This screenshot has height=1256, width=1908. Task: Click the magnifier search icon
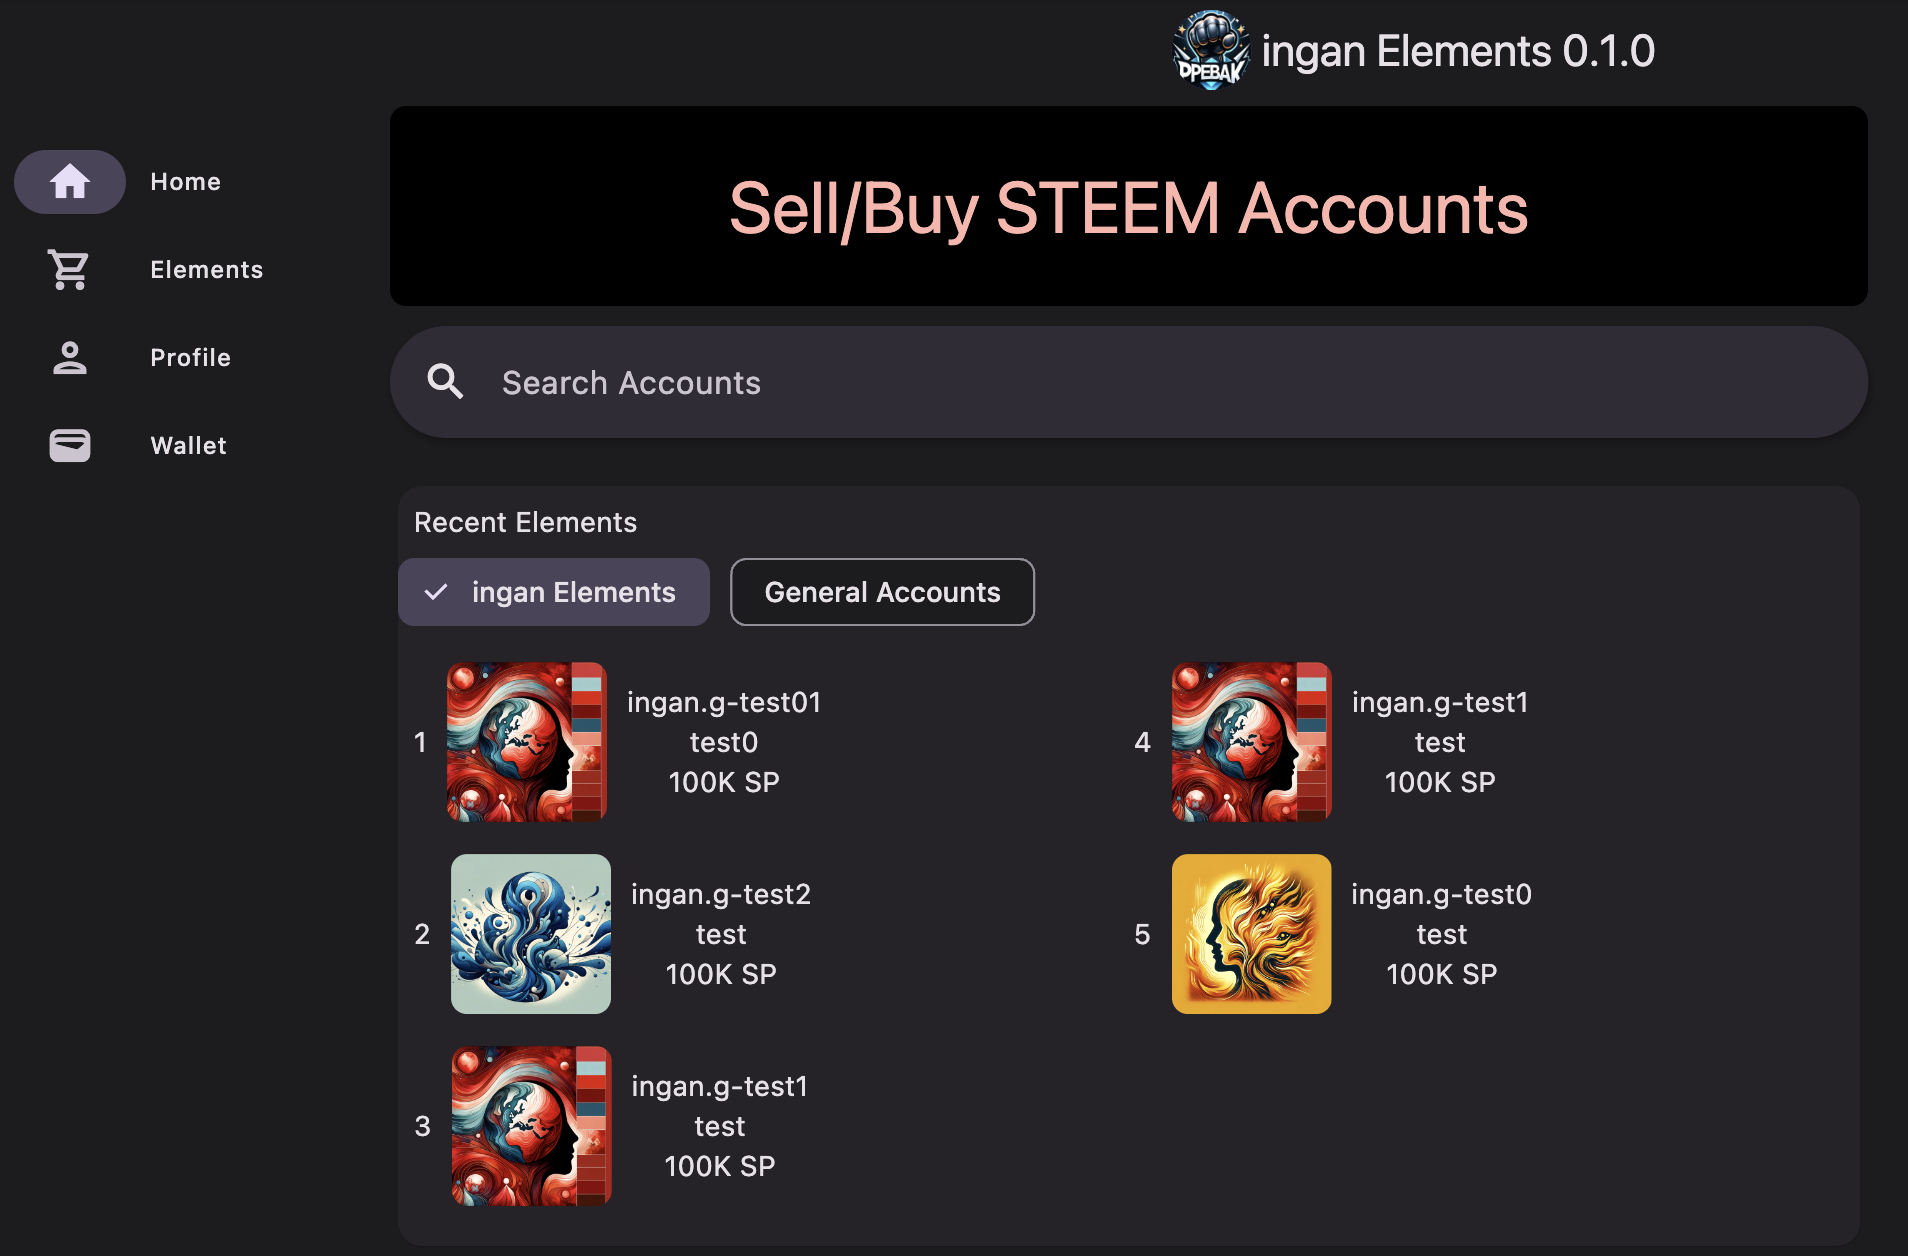click(x=445, y=382)
